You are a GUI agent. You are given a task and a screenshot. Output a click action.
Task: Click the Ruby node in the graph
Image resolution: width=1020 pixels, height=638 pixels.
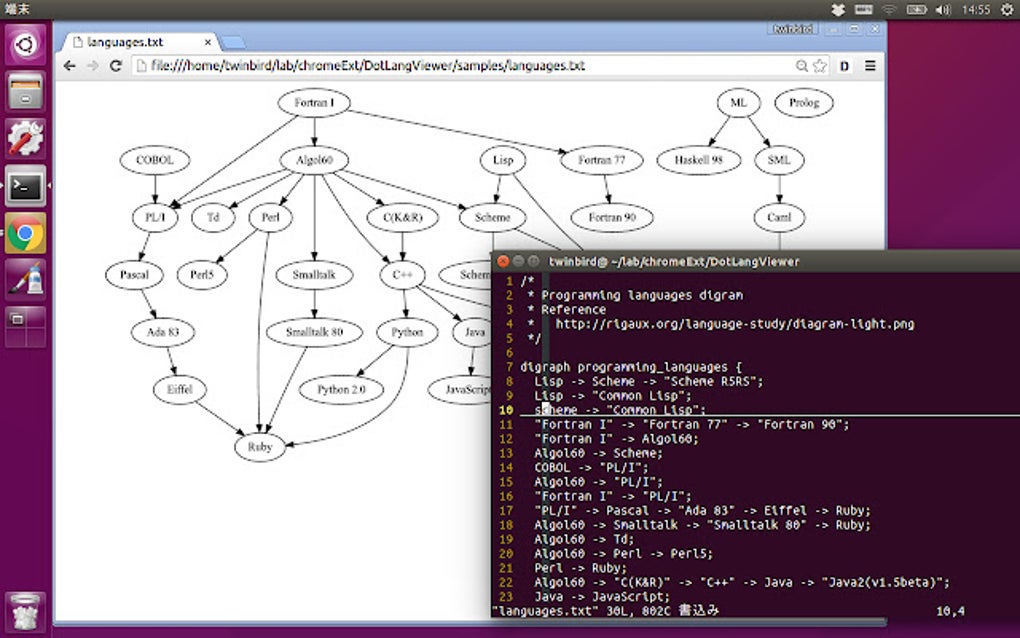260,447
